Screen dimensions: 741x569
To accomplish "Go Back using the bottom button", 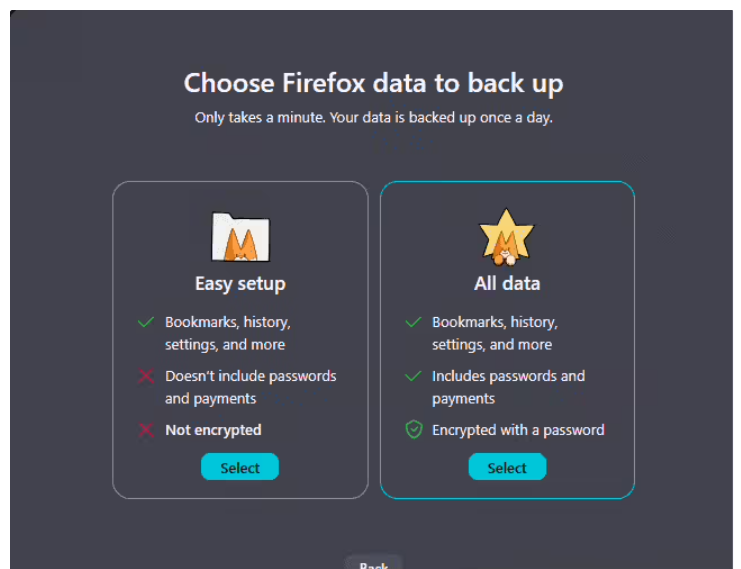I will [x=373, y=563].
